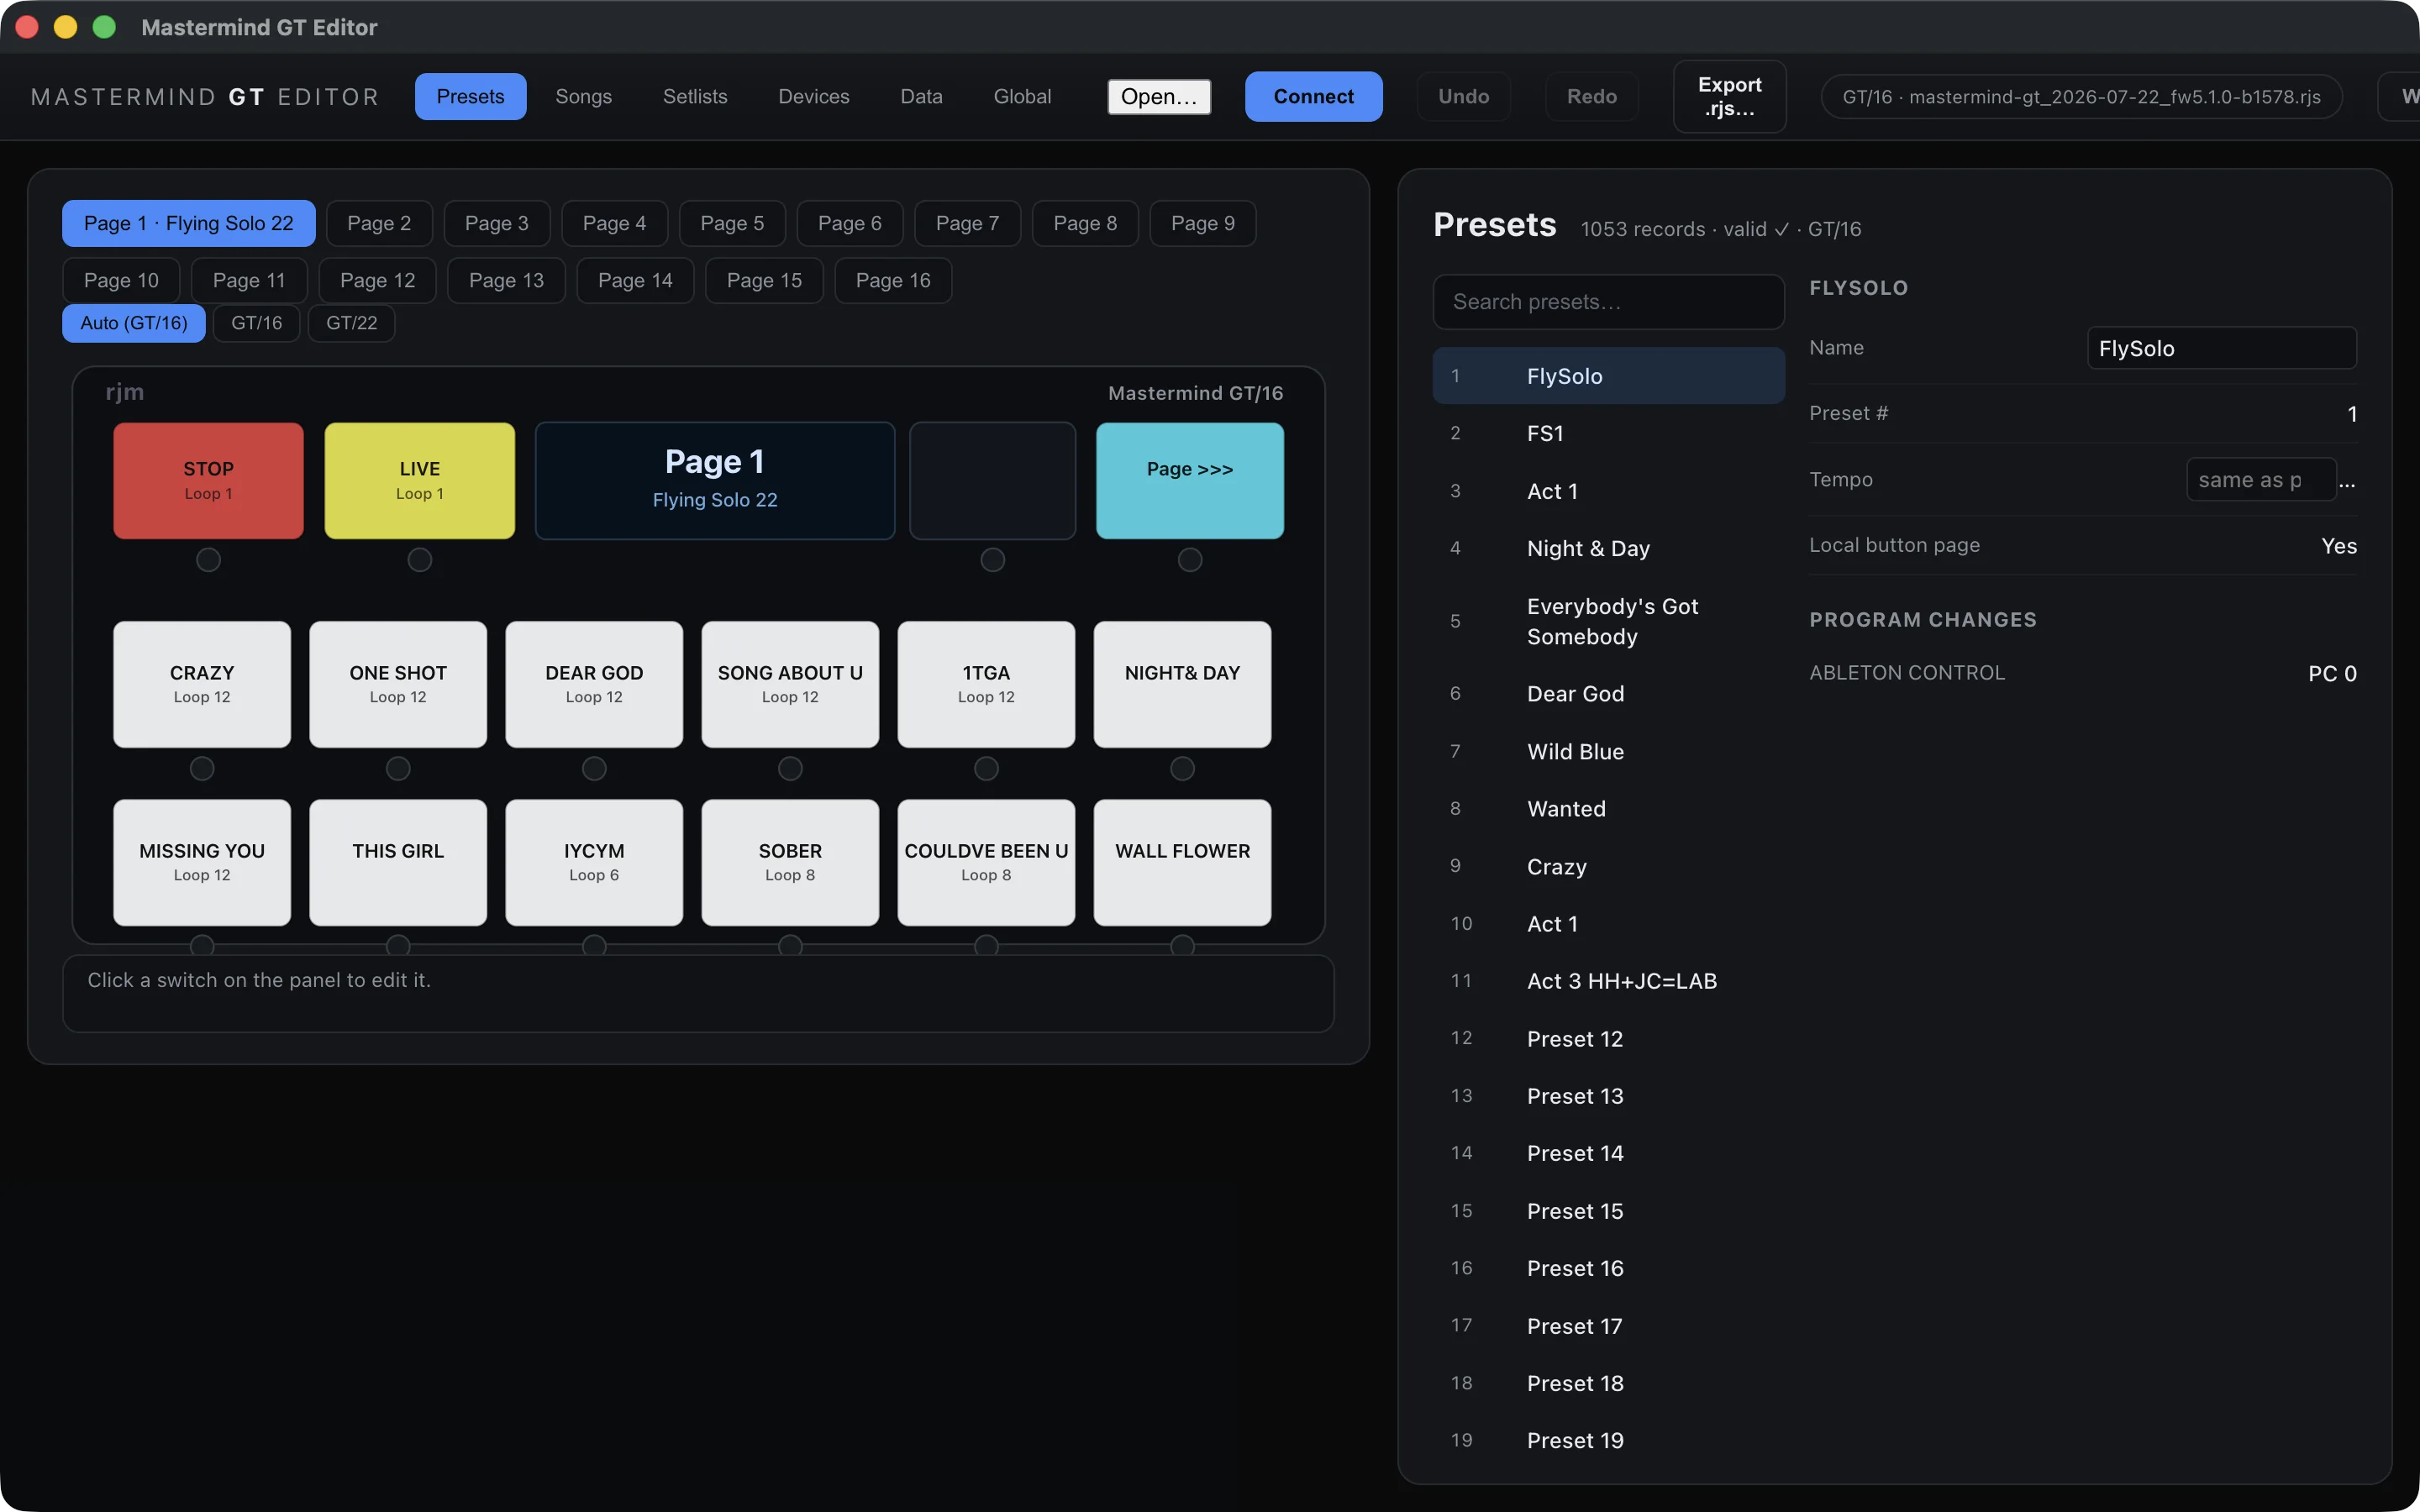This screenshot has width=2420, height=1512.
Task: Switch to Page 2
Action: 379,223
